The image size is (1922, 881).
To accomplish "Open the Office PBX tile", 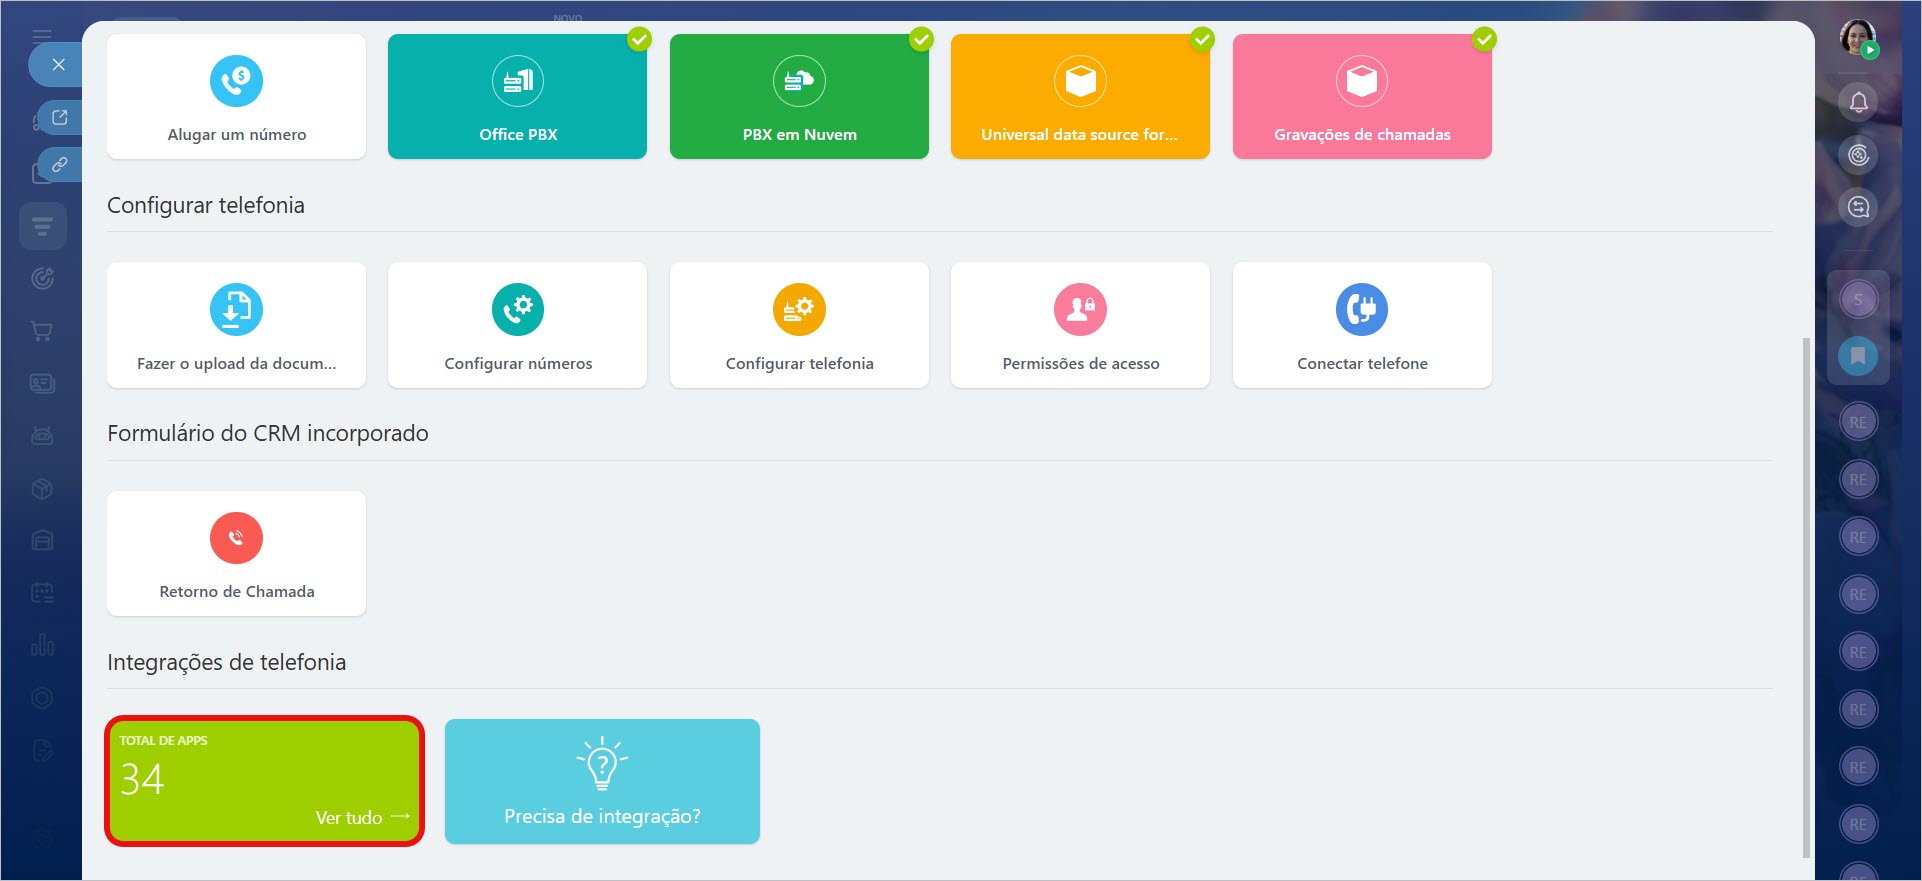I will click(517, 97).
